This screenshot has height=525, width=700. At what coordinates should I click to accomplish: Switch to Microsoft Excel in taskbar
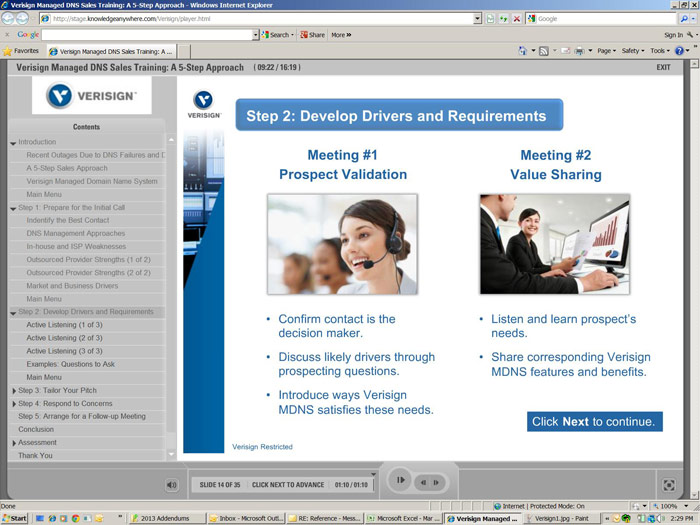402,518
